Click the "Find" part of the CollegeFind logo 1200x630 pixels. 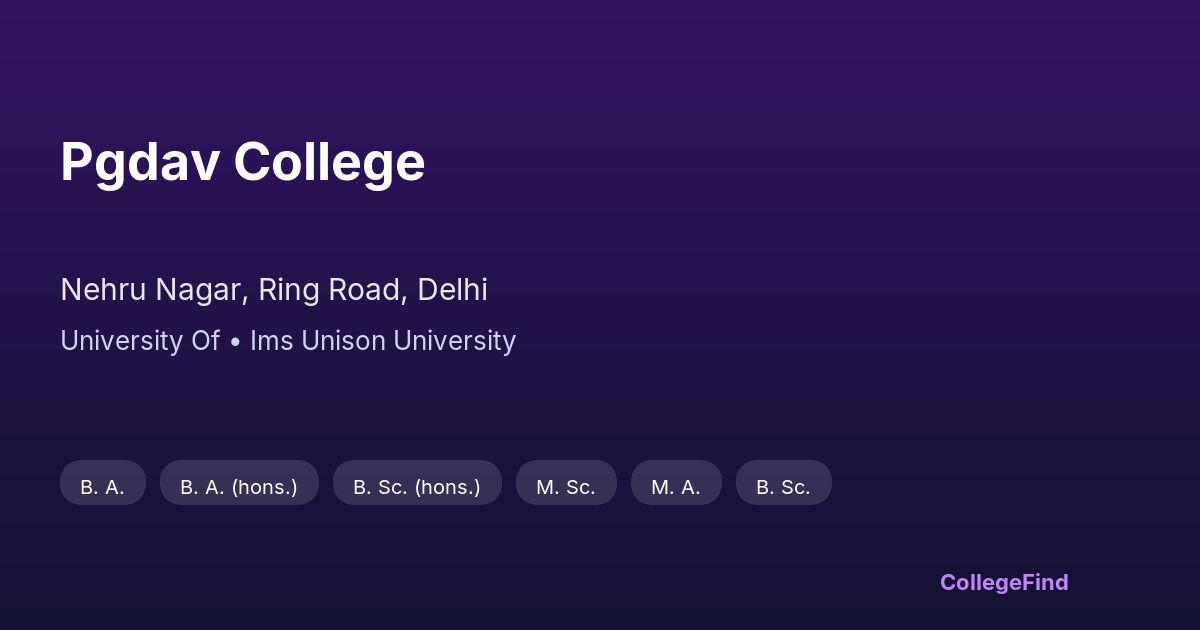1045,582
